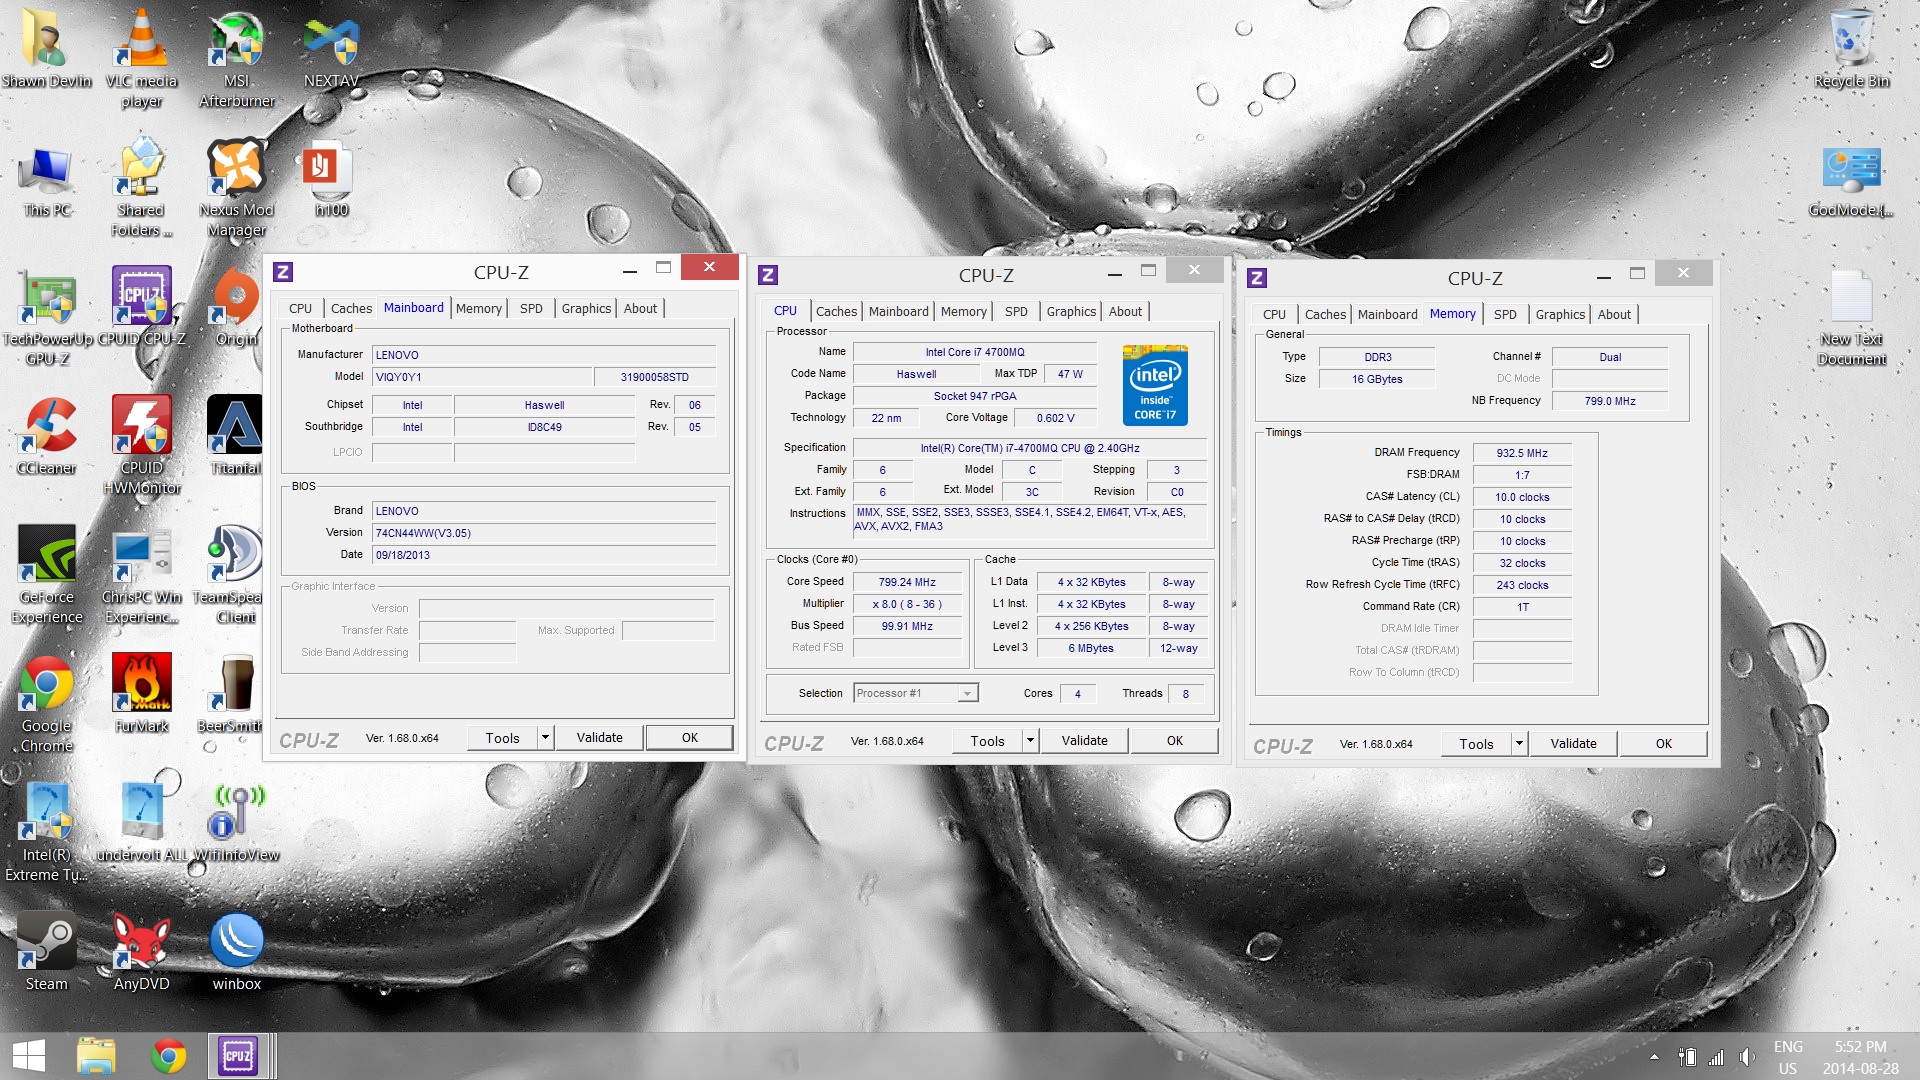Open Tools dropdown arrow in Mainboard window
The image size is (1920, 1080).
[x=545, y=738]
